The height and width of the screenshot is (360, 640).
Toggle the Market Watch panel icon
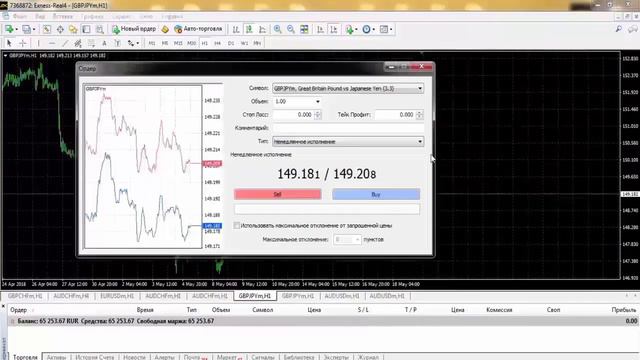click(47, 29)
